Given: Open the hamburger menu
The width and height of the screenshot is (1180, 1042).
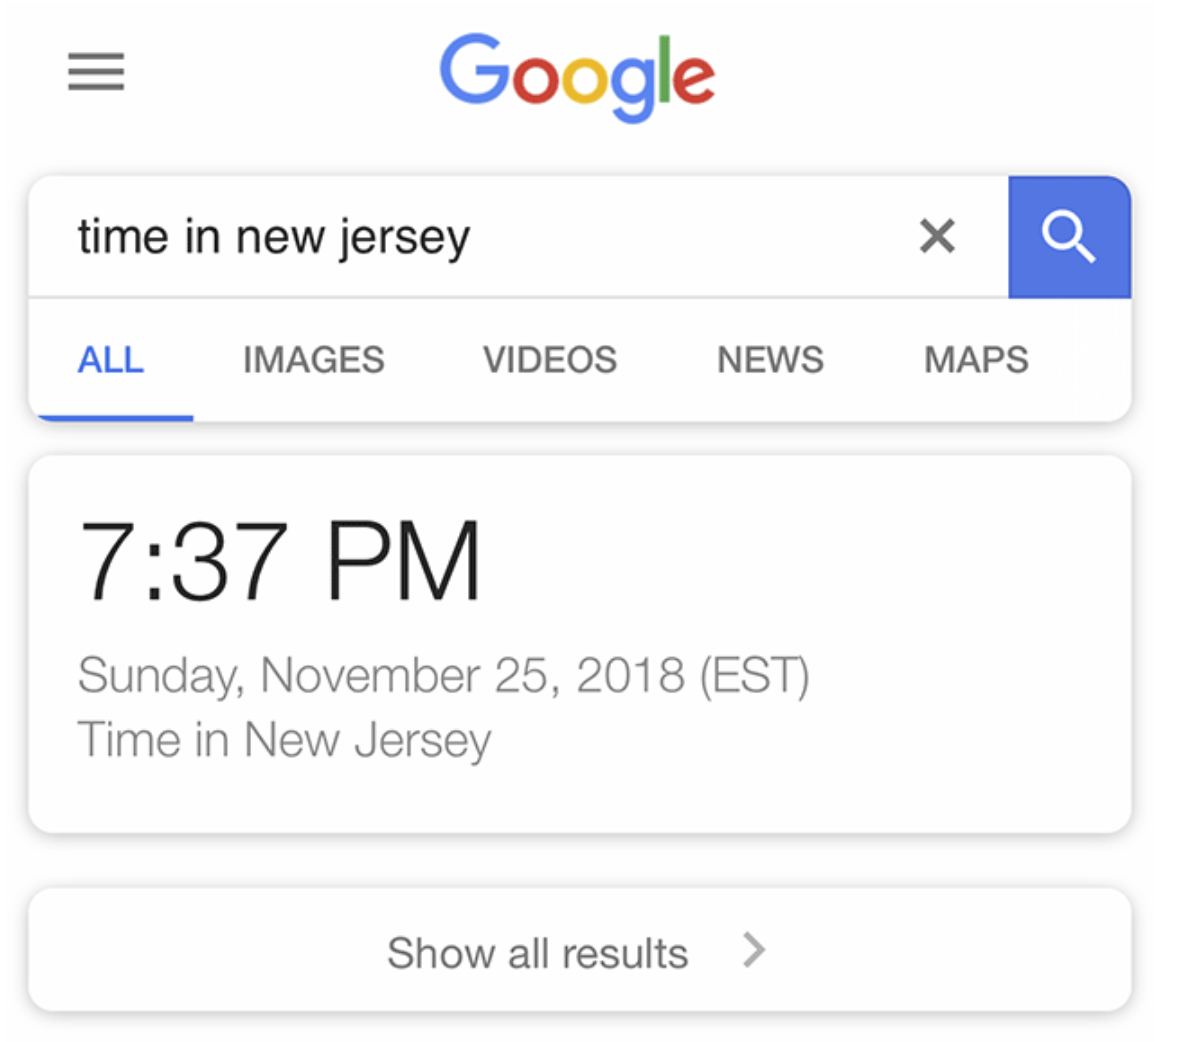Looking at the screenshot, I should coord(96,71).
